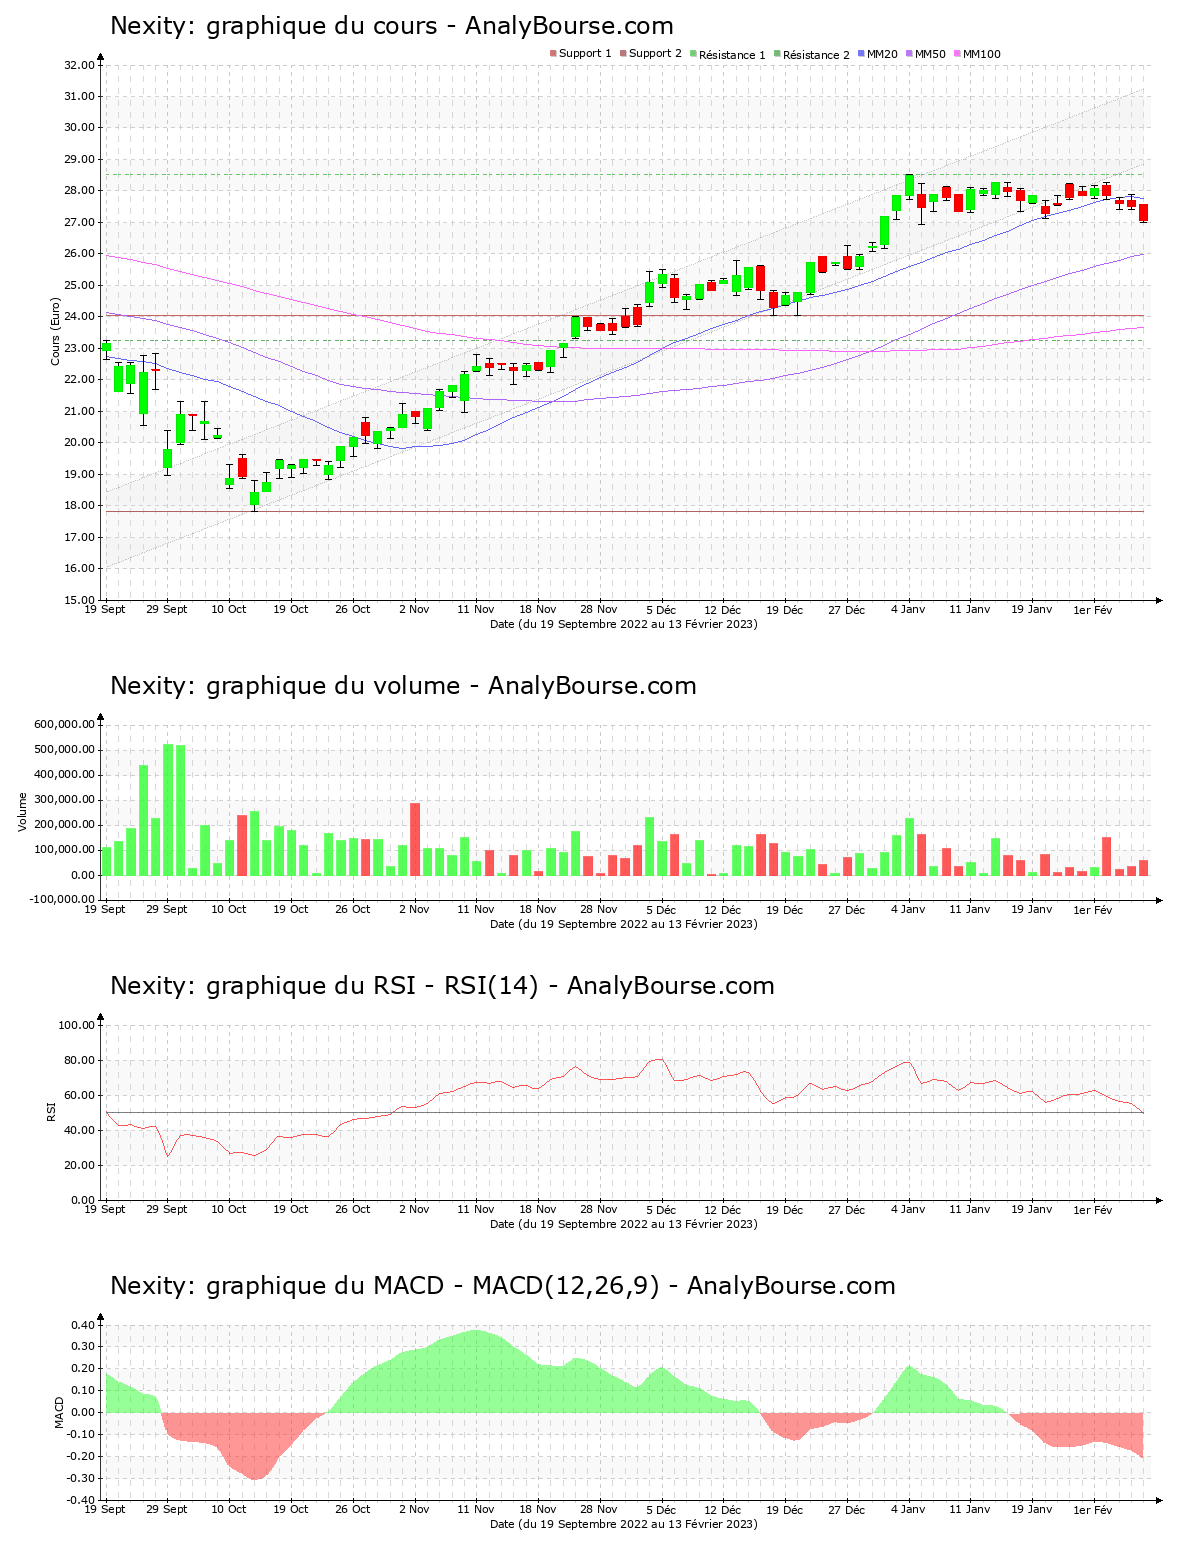Click the date range caption under RSI chart
Viewport: 1200px width, 1550px height.
coord(623,1224)
